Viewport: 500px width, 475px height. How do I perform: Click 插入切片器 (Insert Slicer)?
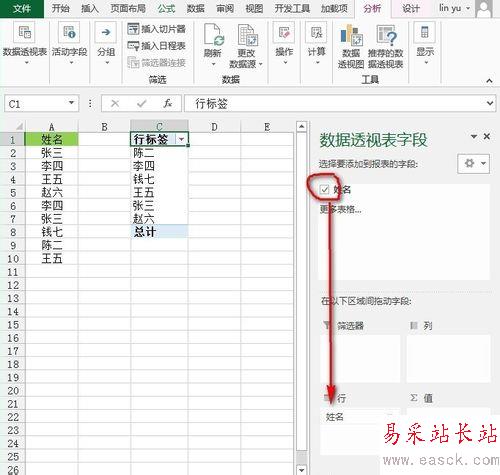tap(156, 29)
